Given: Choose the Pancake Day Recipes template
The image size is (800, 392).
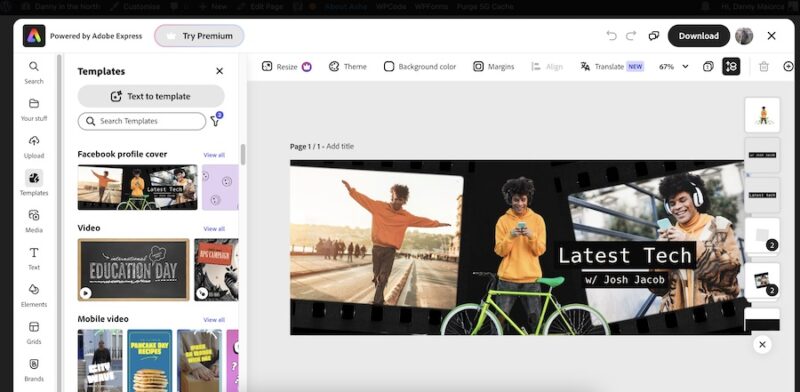Looking at the screenshot, I should click(149, 360).
